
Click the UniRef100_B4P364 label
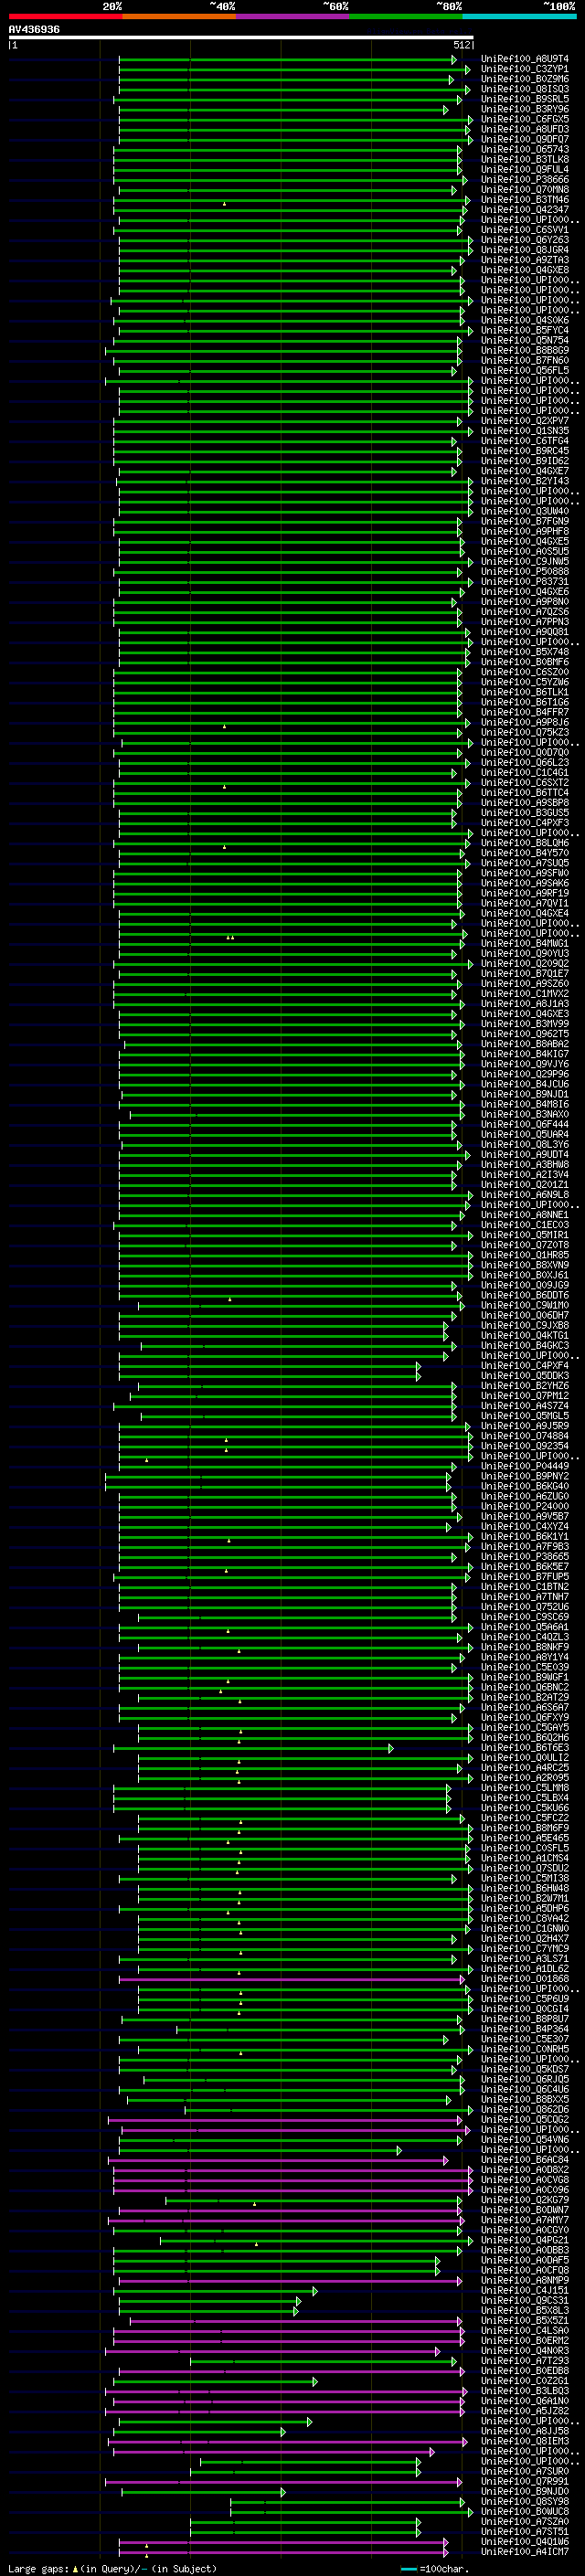(x=525, y=2029)
